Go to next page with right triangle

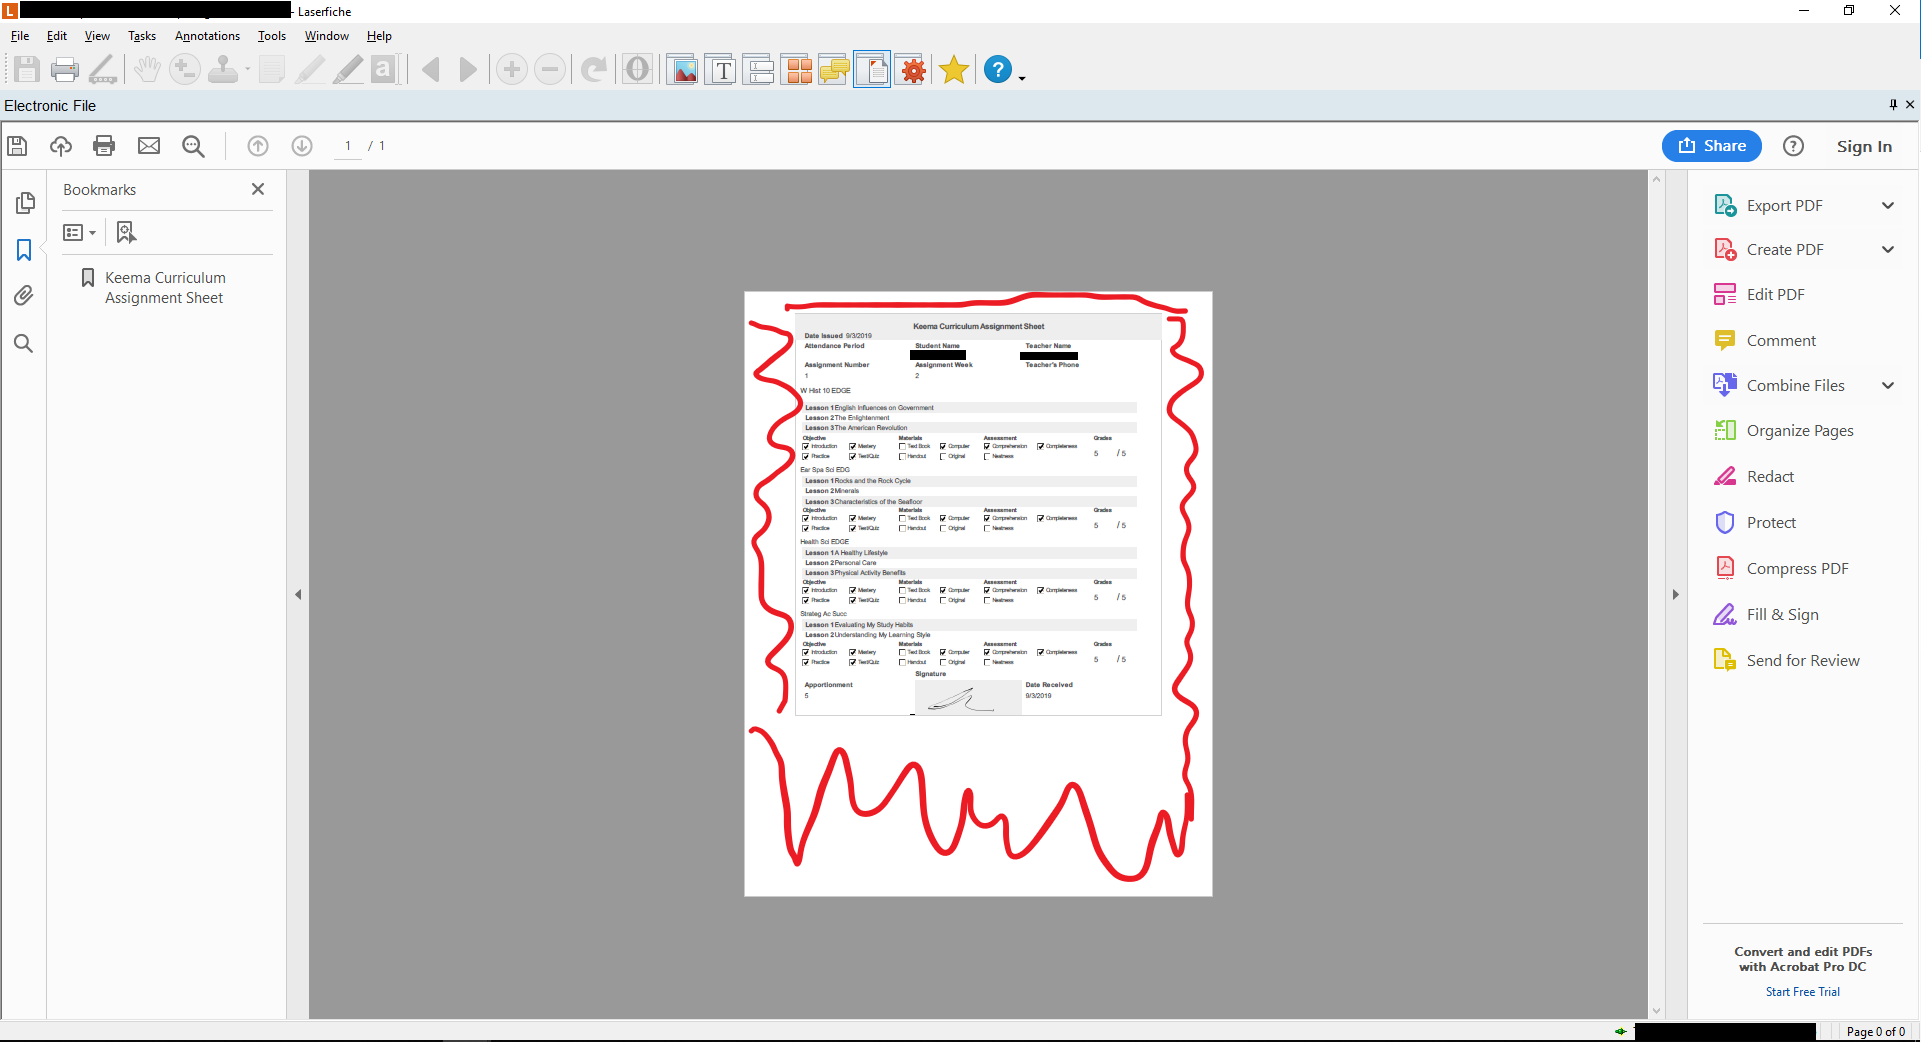click(468, 70)
